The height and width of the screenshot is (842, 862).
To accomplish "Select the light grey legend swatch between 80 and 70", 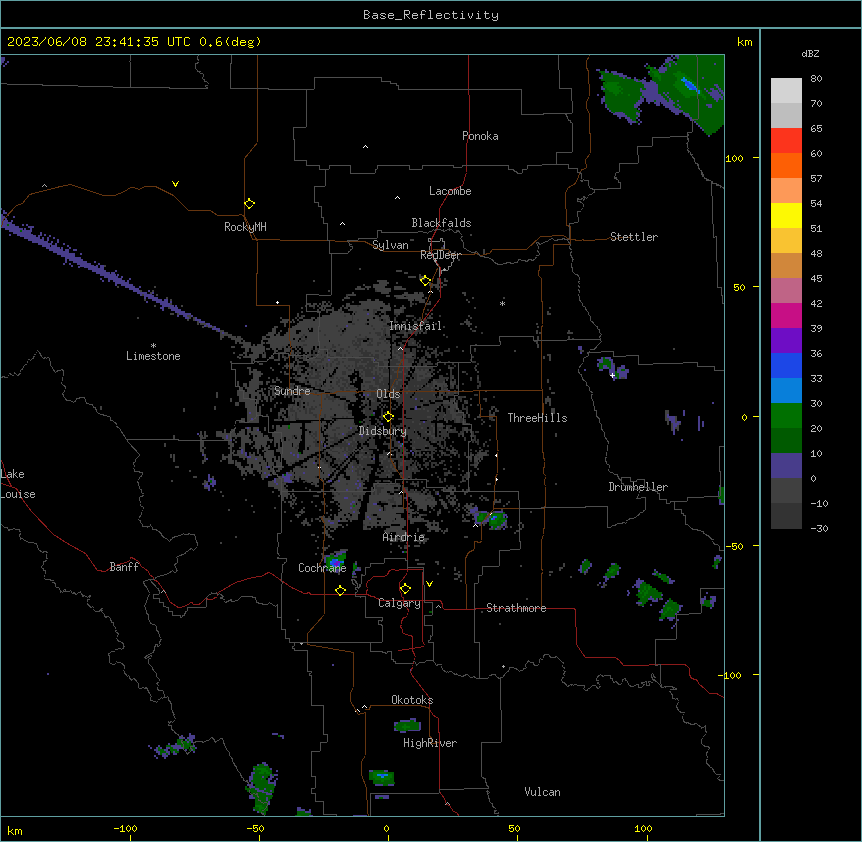I will [x=786, y=91].
